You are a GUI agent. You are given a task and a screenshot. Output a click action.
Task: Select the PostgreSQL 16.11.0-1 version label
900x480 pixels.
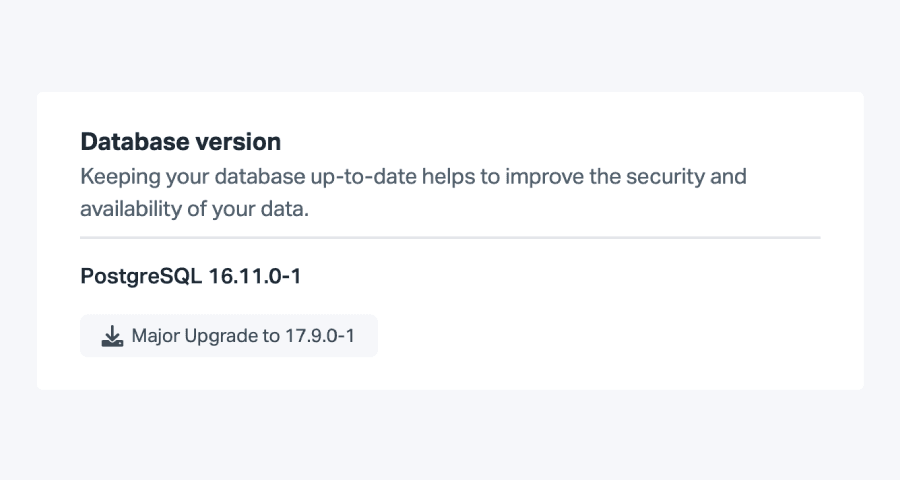point(190,276)
